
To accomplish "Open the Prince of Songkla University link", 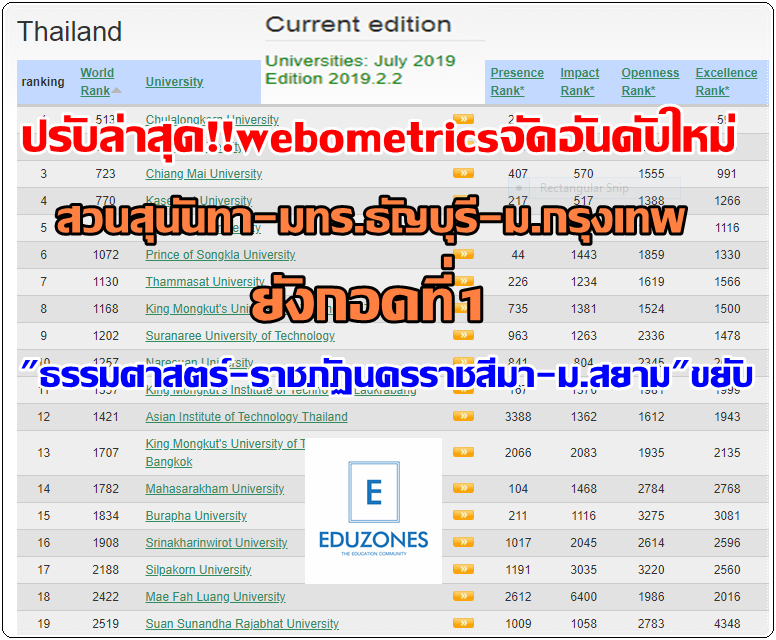I will pyautogui.click(x=220, y=255).
